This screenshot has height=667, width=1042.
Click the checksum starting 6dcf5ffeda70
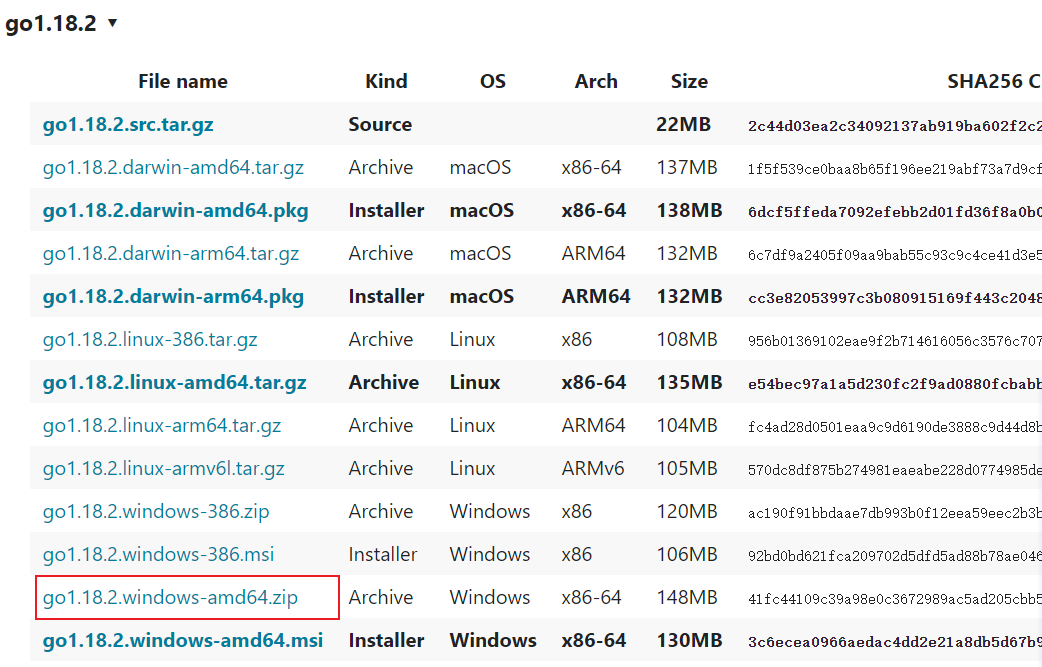894,212
